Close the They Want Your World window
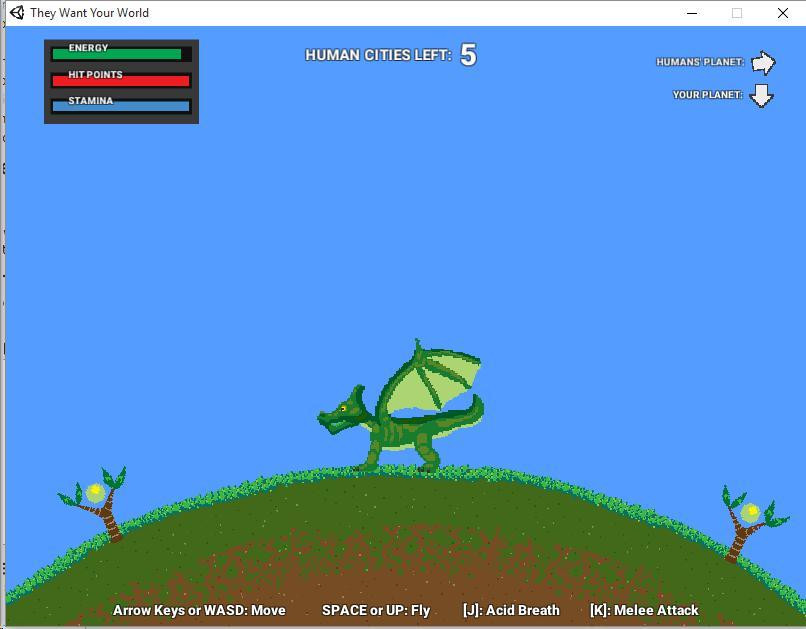The width and height of the screenshot is (806, 629). coord(782,13)
